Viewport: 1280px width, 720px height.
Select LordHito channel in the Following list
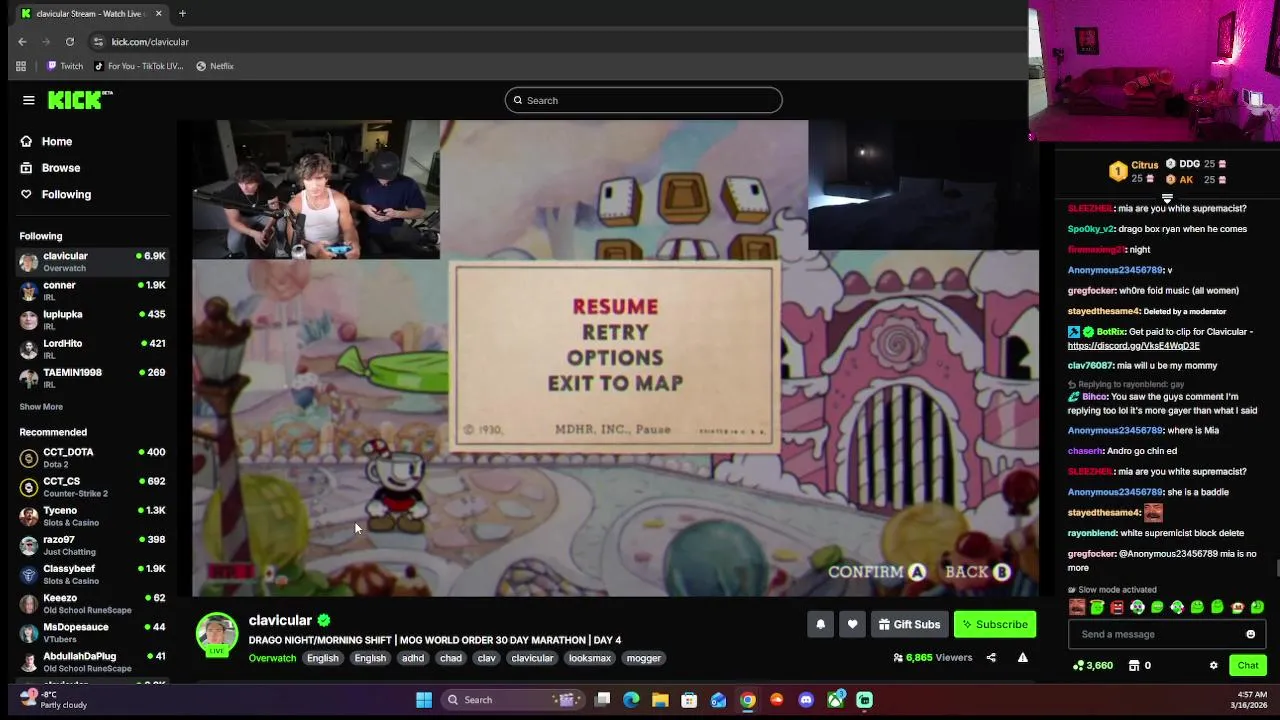(x=92, y=349)
